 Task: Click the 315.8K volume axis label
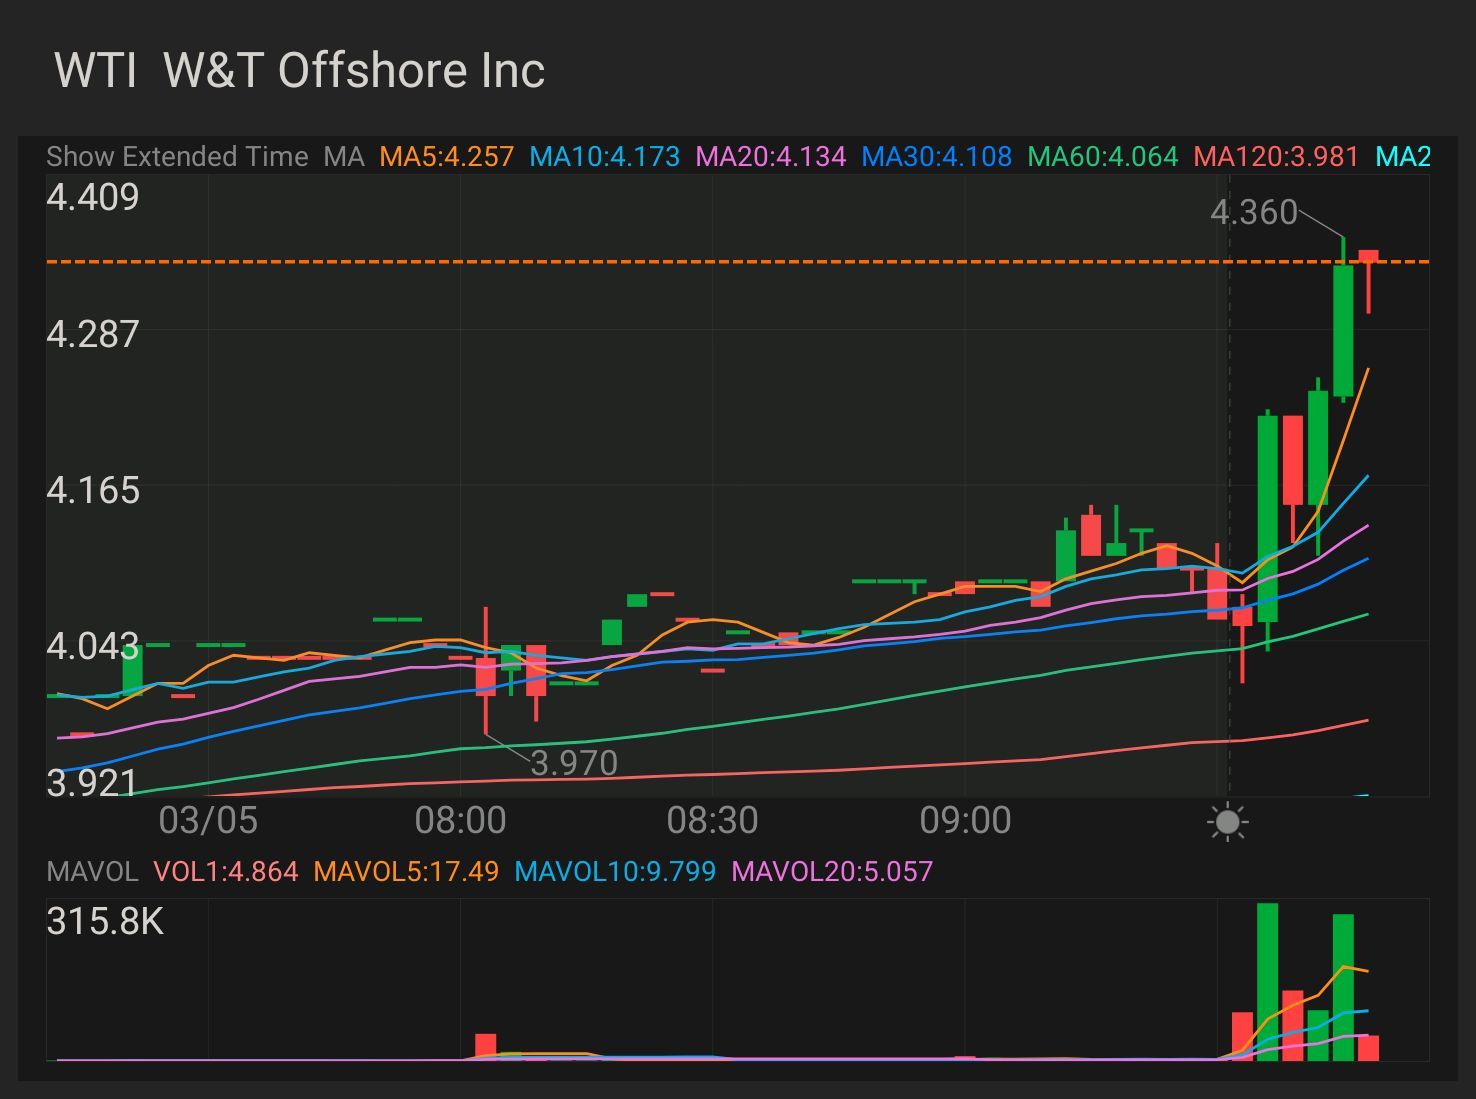point(105,921)
